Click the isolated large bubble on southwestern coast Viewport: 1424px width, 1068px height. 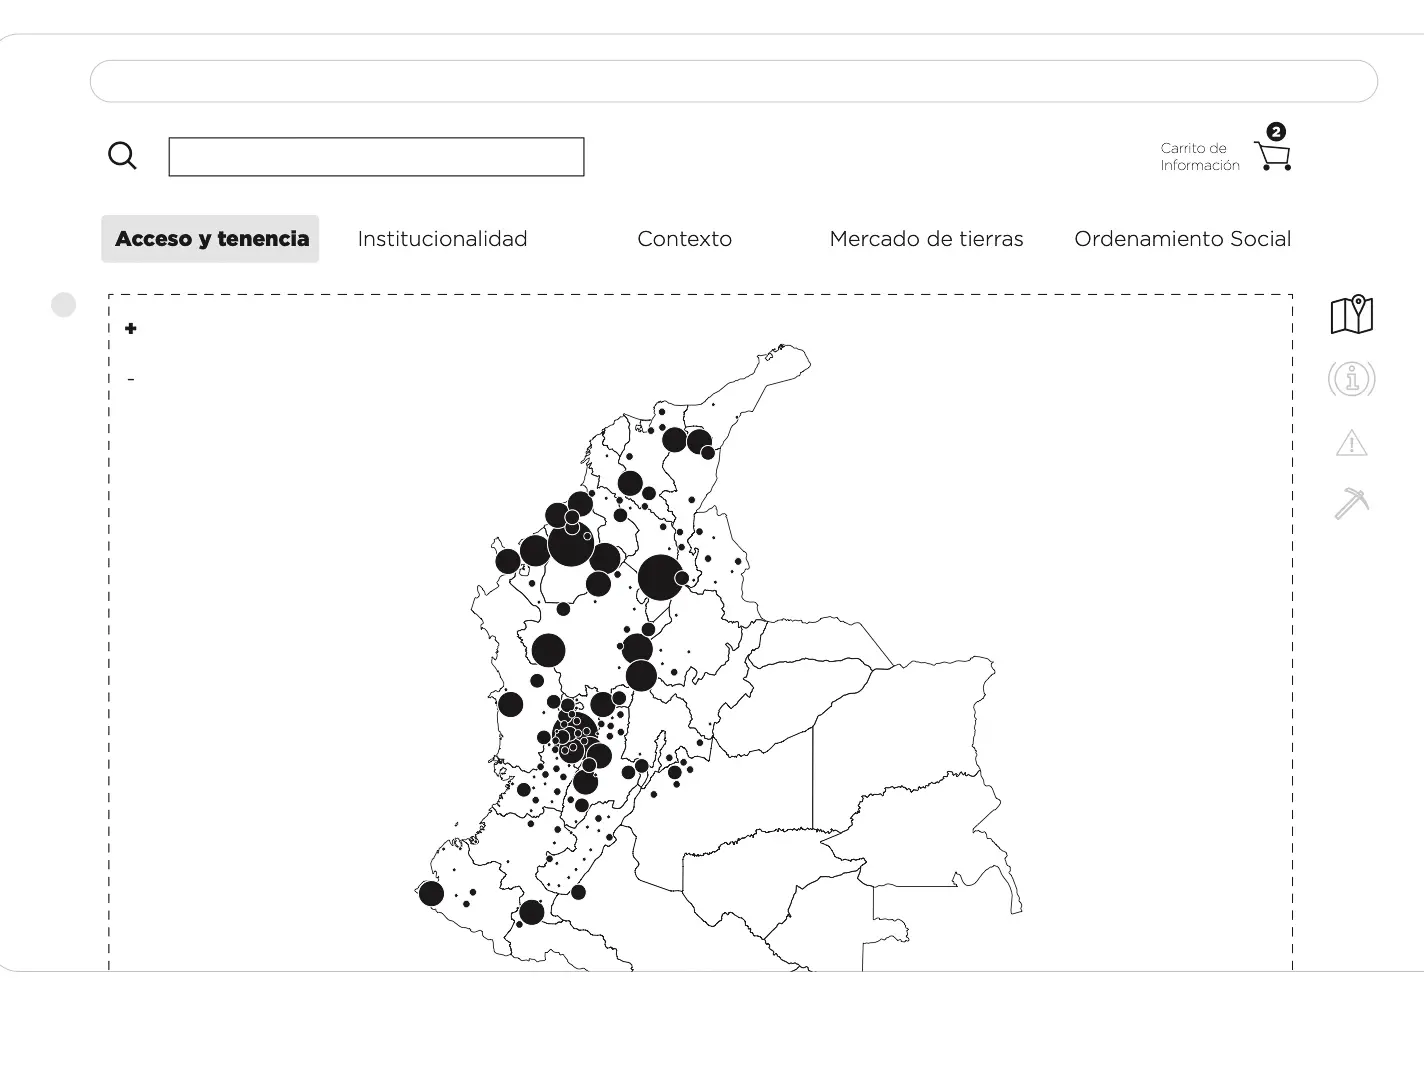tap(431, 893)
